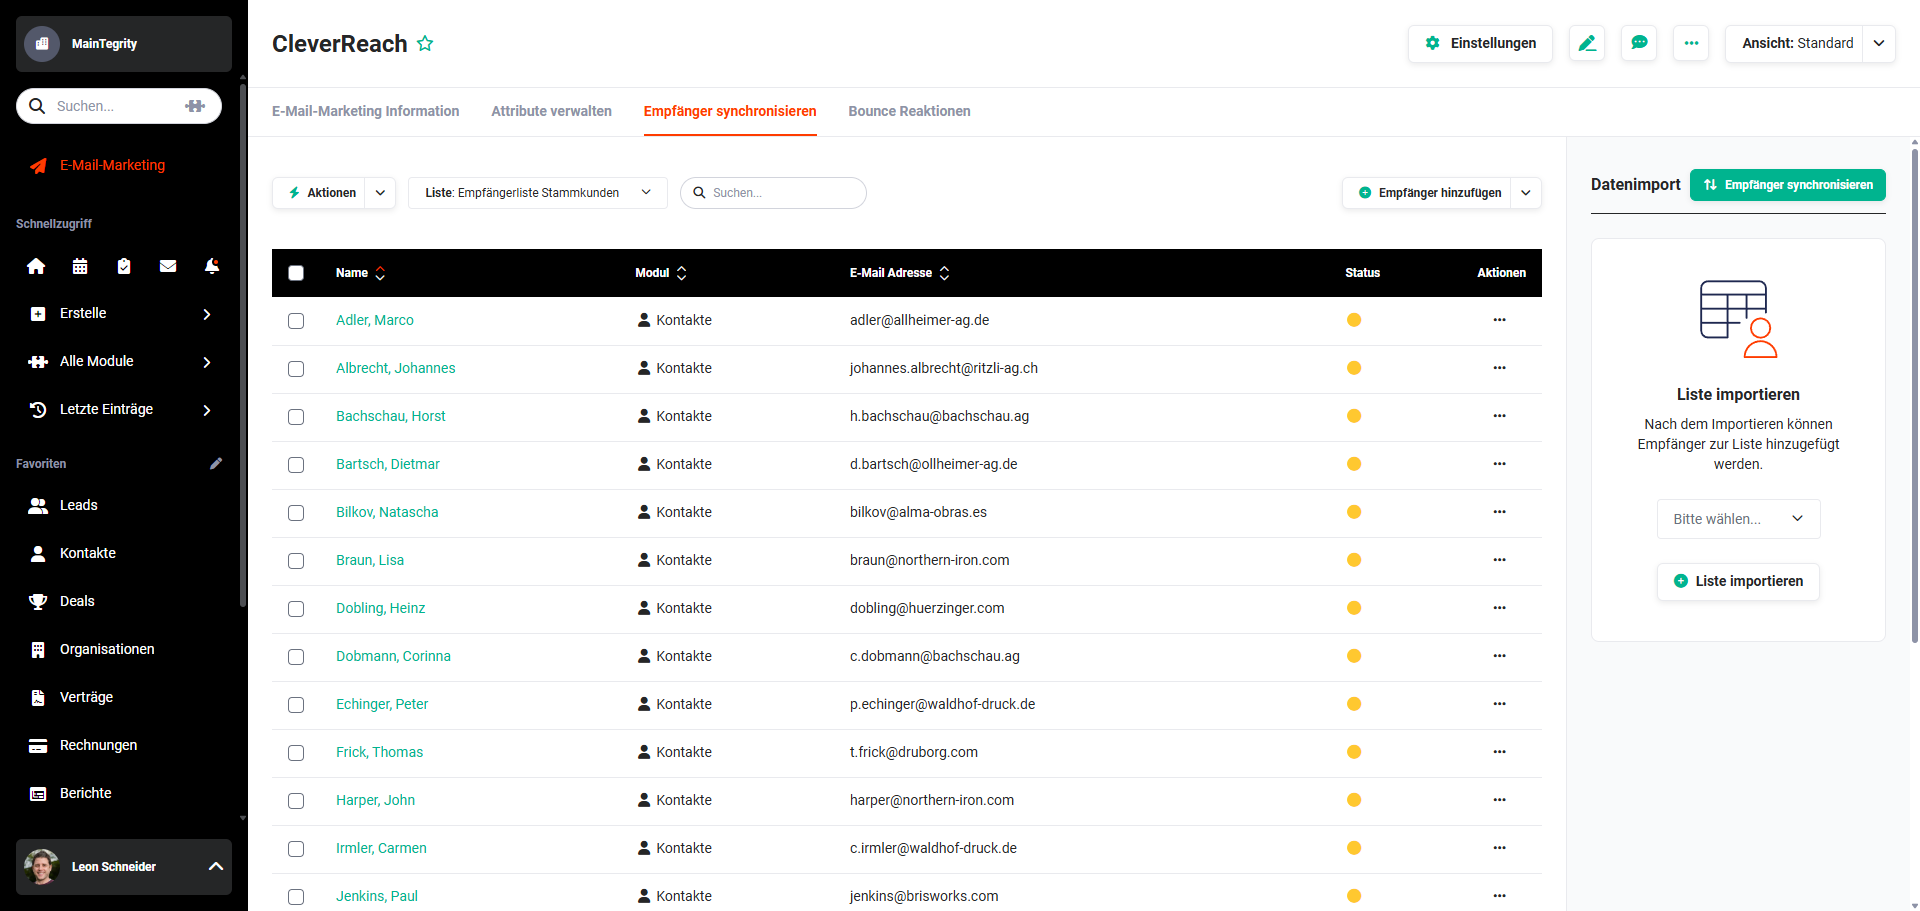1920x911 pixels.
Task: Click the green Empfänger synchronisieren button
Action: point(1787,185)
